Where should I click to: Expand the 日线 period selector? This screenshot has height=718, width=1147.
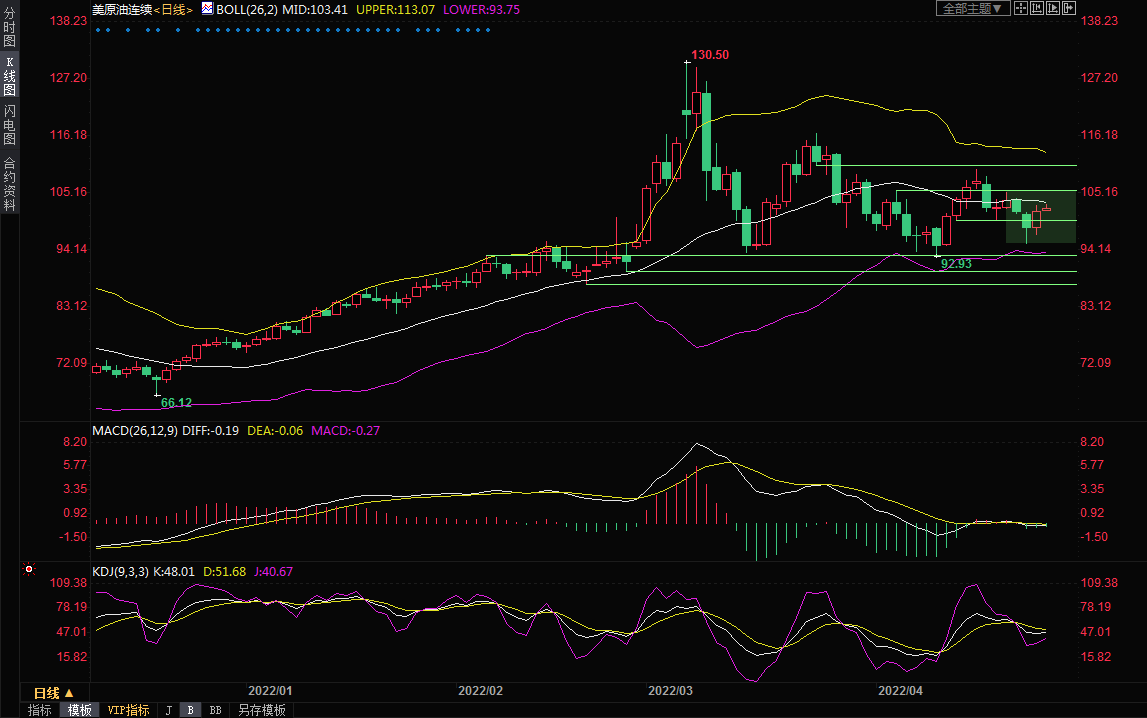(x=53, y=693)
